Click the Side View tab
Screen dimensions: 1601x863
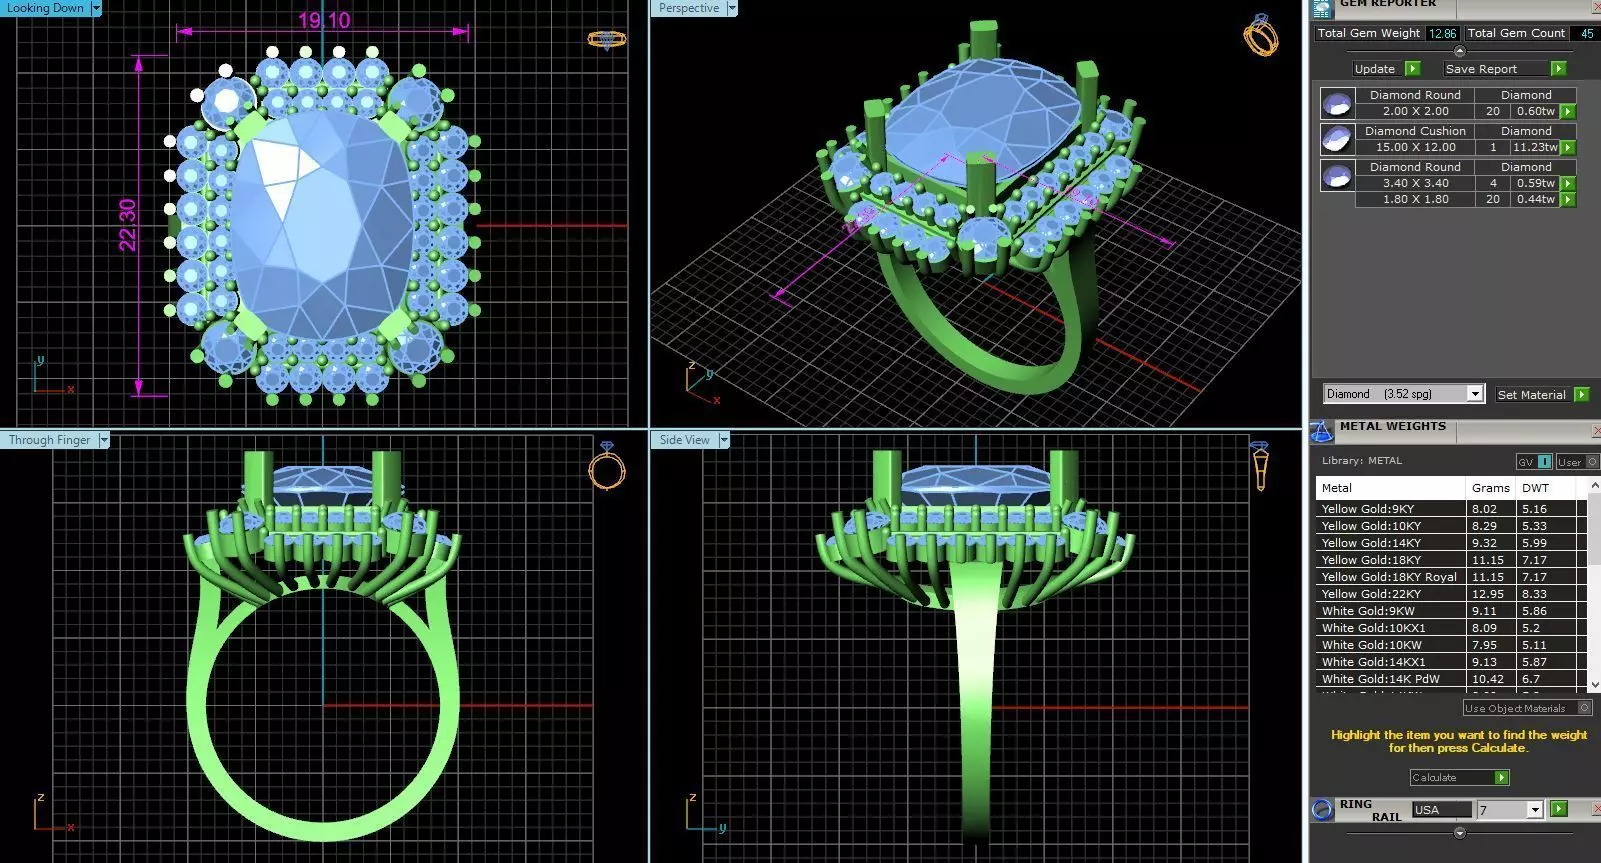[x=685, y=440]
